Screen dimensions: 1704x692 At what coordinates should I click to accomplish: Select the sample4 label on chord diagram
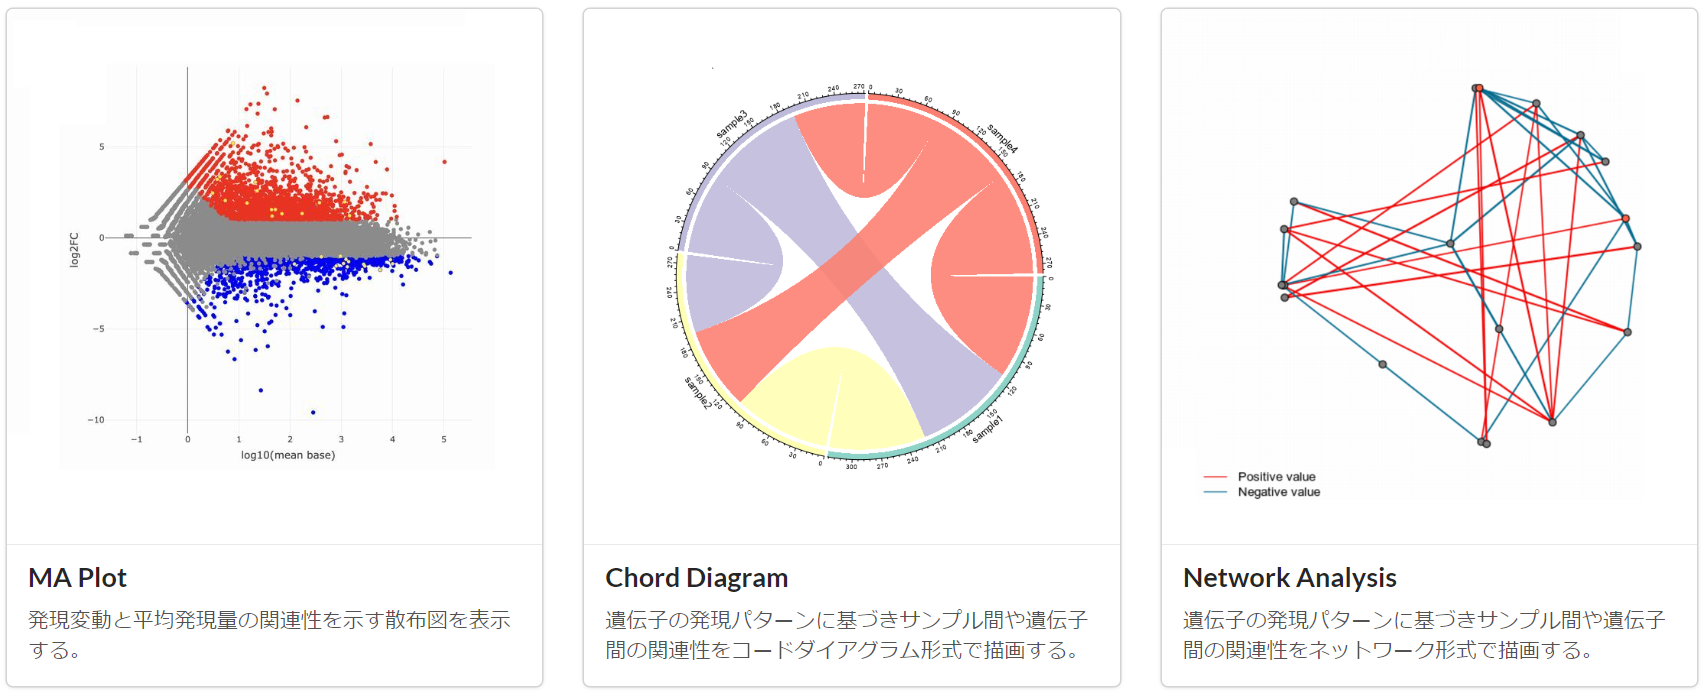tap(1002, 140)
